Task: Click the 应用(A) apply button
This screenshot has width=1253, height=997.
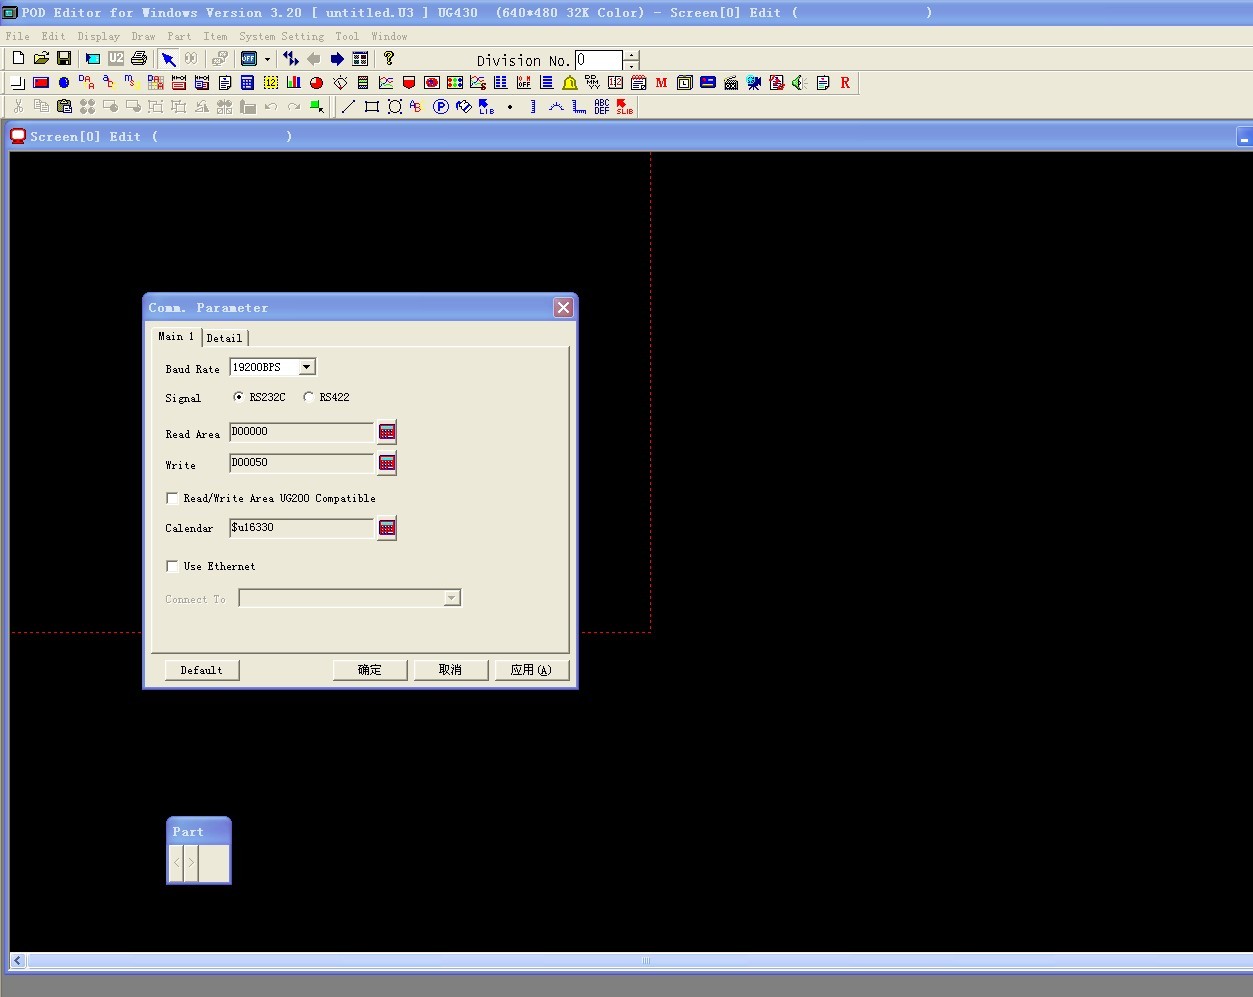Action: [531, 670]
